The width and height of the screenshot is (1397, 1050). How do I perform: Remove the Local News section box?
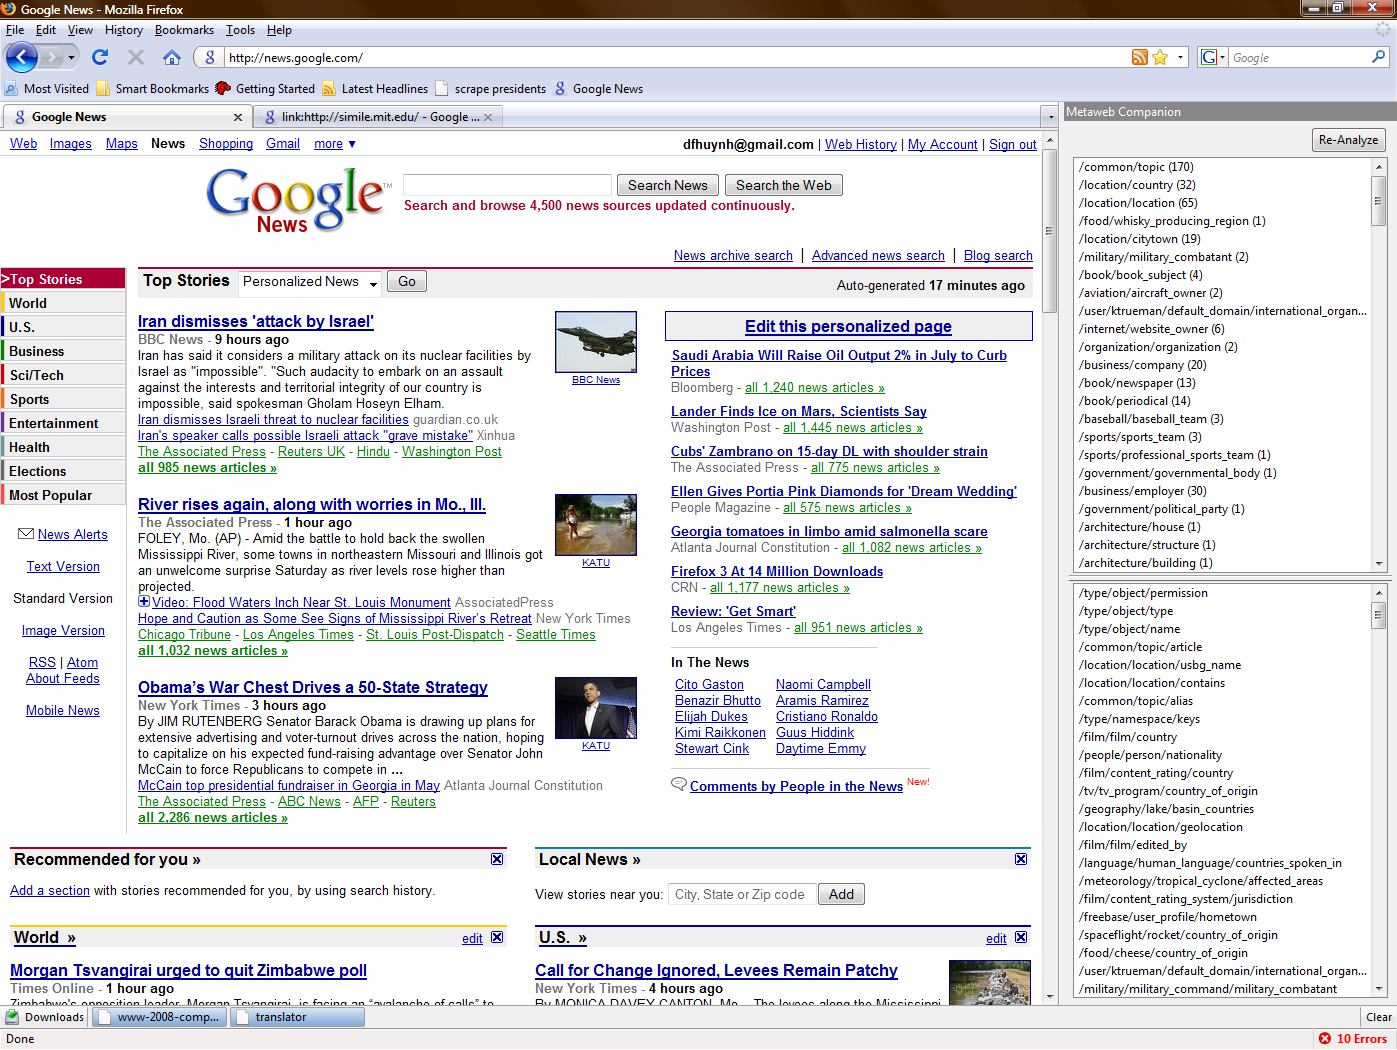pos(1021,859)
